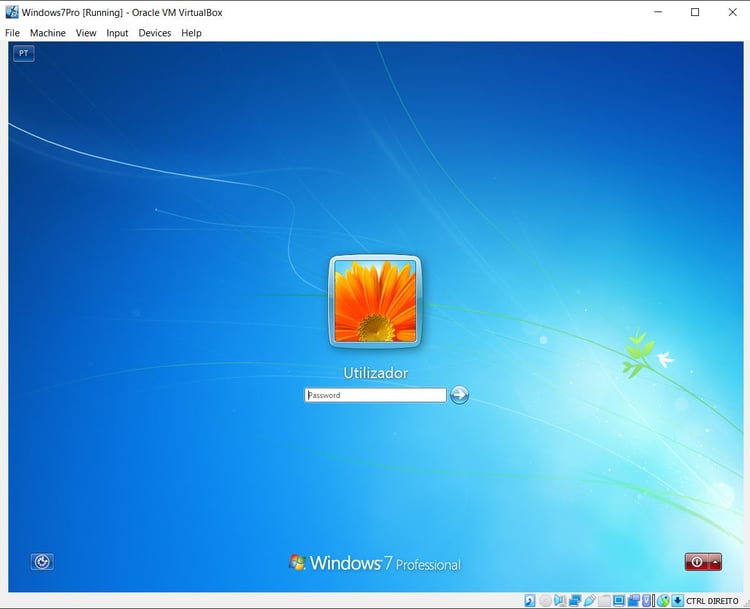Open the Ease of Access button

coord(42,562)
